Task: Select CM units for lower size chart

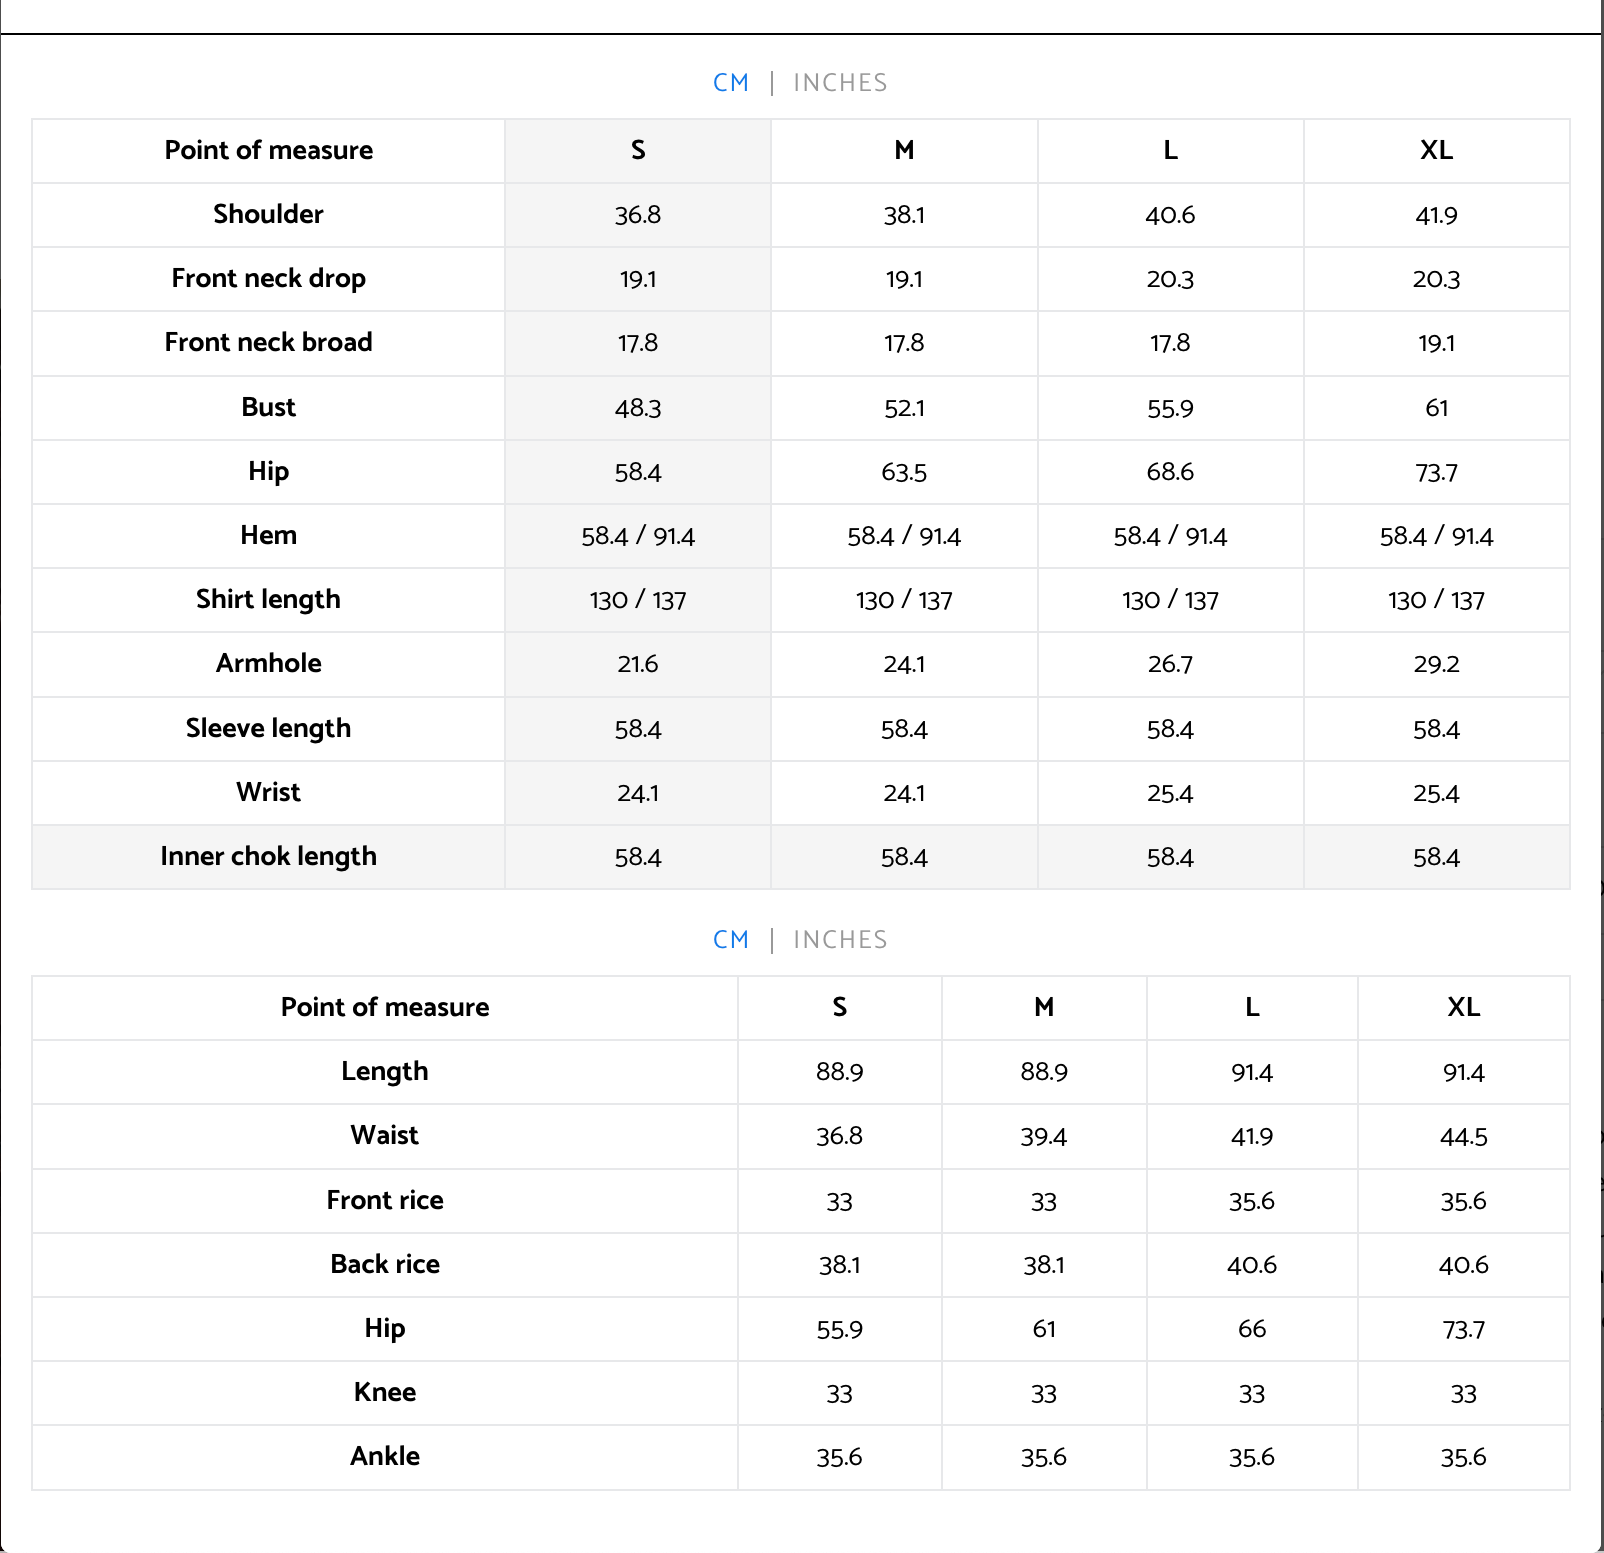Action: tap(731, 940)
